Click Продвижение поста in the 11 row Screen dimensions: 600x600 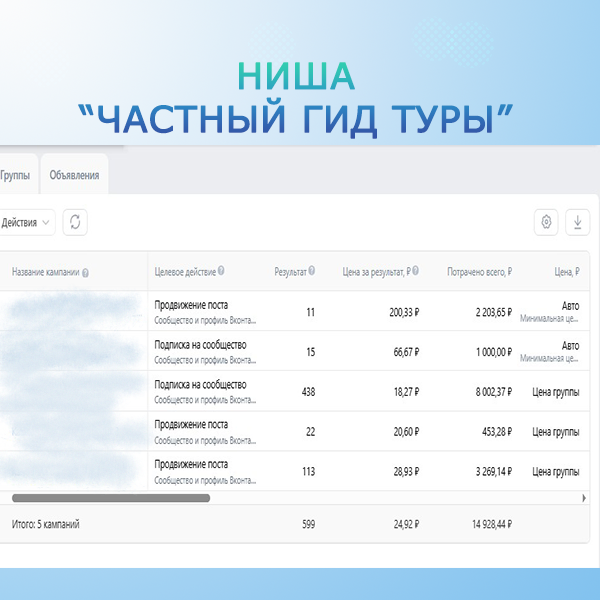pyautogui.click(x=191, y=305)
